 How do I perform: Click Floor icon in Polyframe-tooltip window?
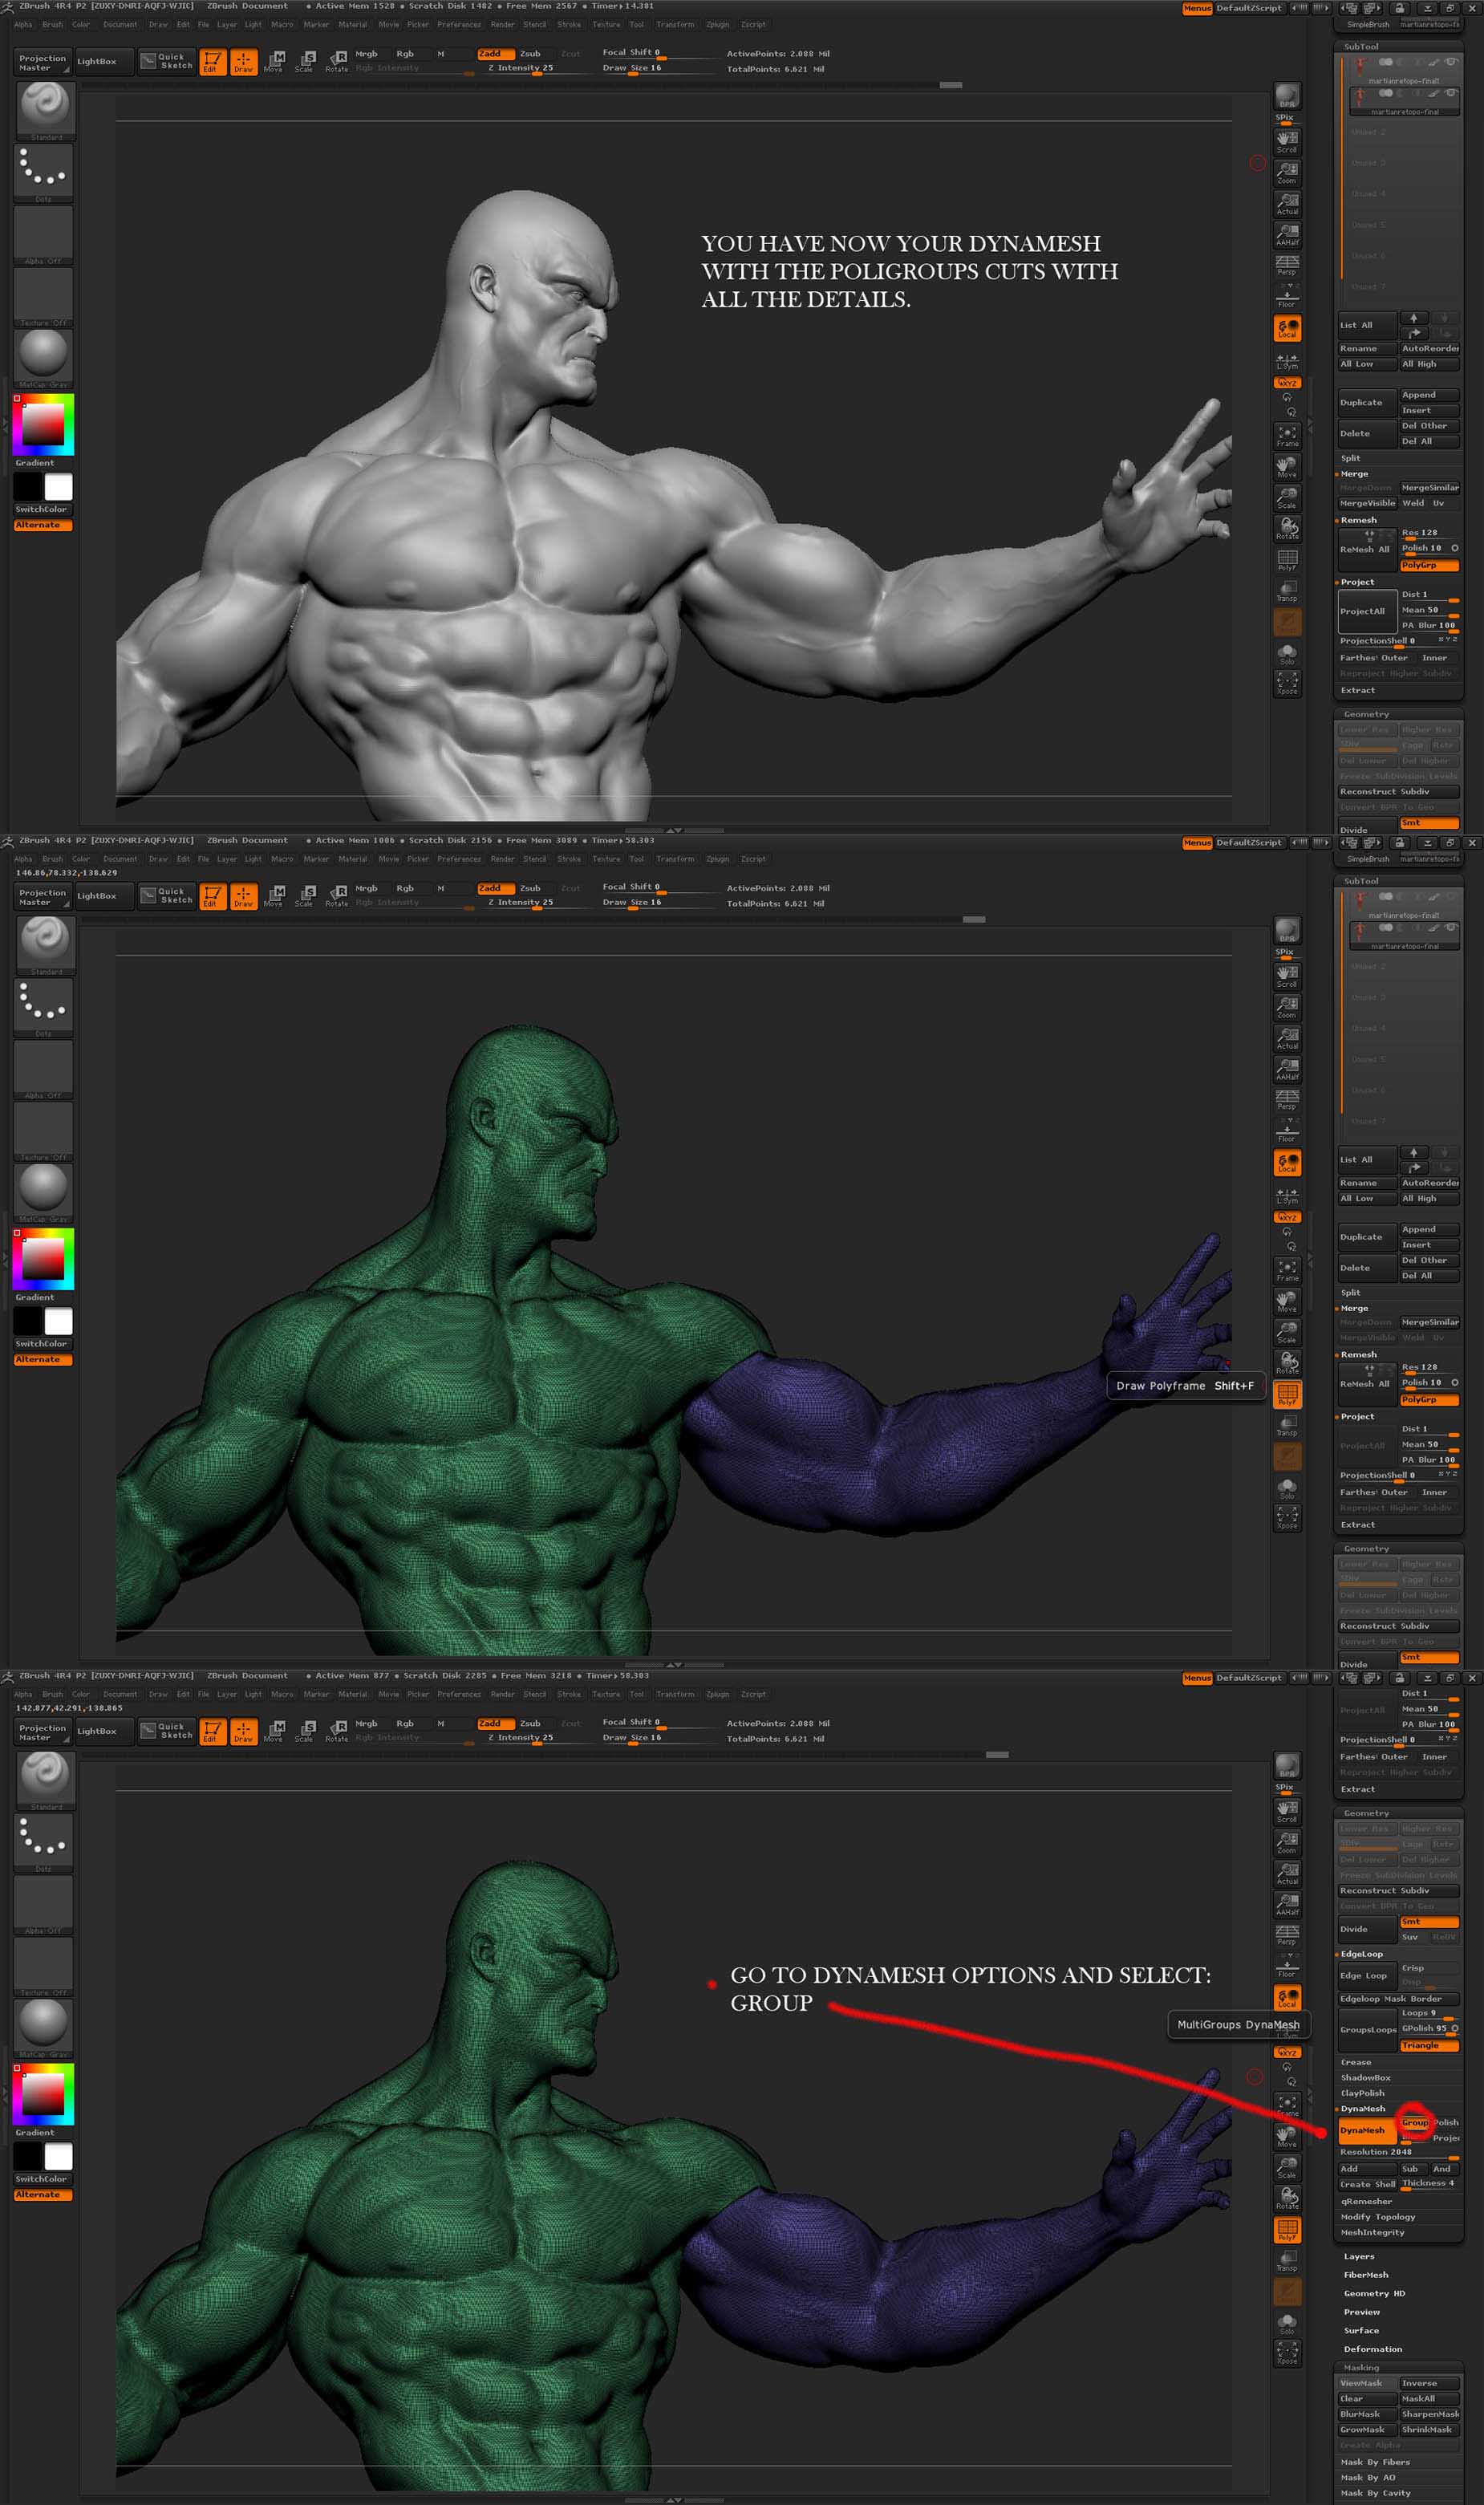click(1287, 1131)
